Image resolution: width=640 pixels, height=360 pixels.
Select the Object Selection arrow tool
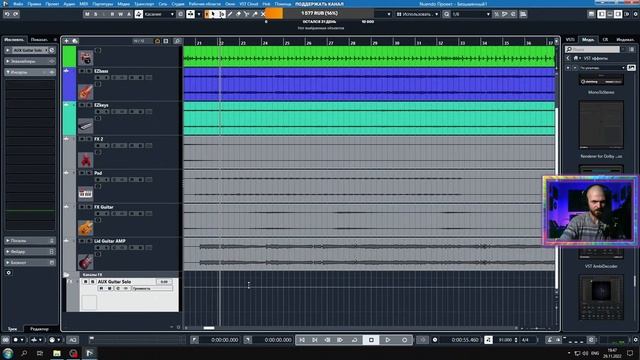(213, 14)
